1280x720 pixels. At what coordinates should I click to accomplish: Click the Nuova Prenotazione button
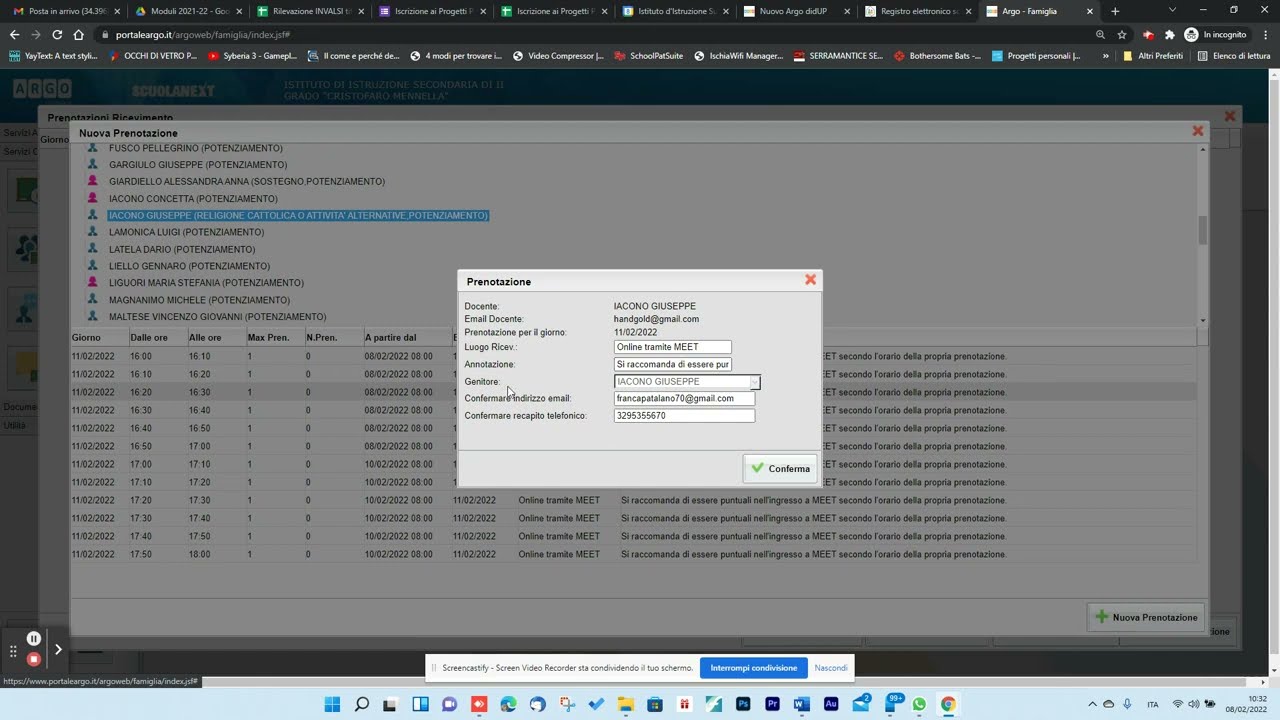click(1146, 617)
